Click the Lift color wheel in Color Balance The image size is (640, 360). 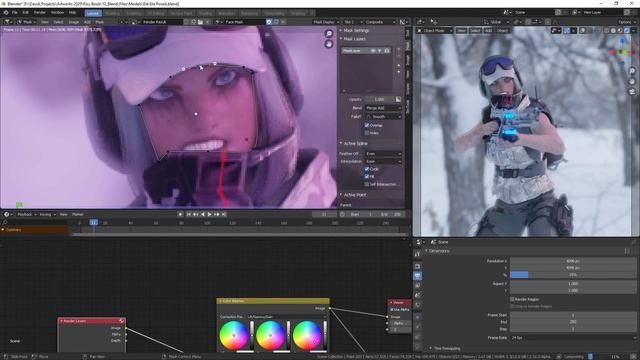pos(234,336)
